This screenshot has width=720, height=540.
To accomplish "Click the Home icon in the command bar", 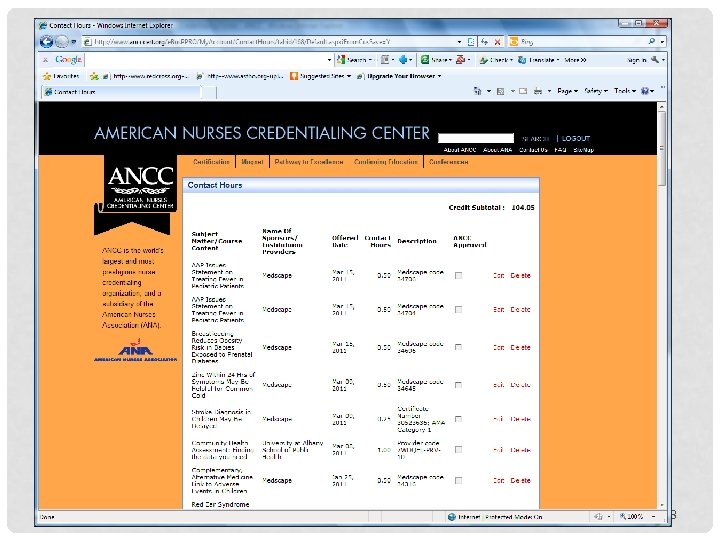I will 478,91.
